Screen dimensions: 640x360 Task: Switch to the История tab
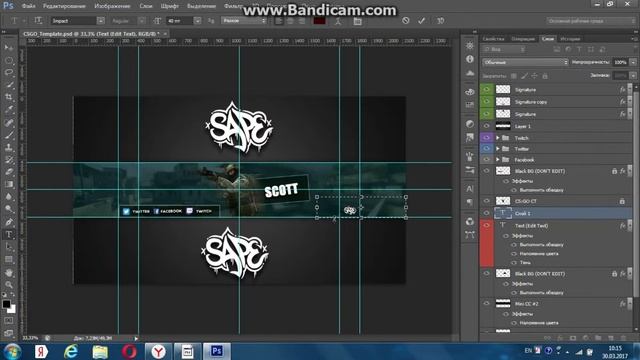[x=570, y=39]
